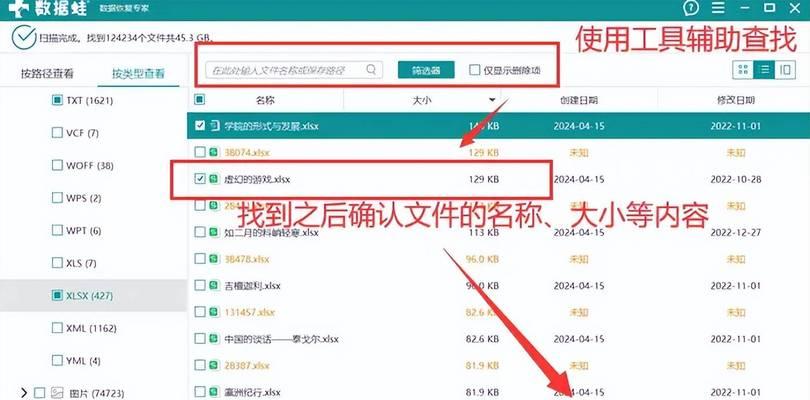Switch to list view

click(x=764, y=70)
